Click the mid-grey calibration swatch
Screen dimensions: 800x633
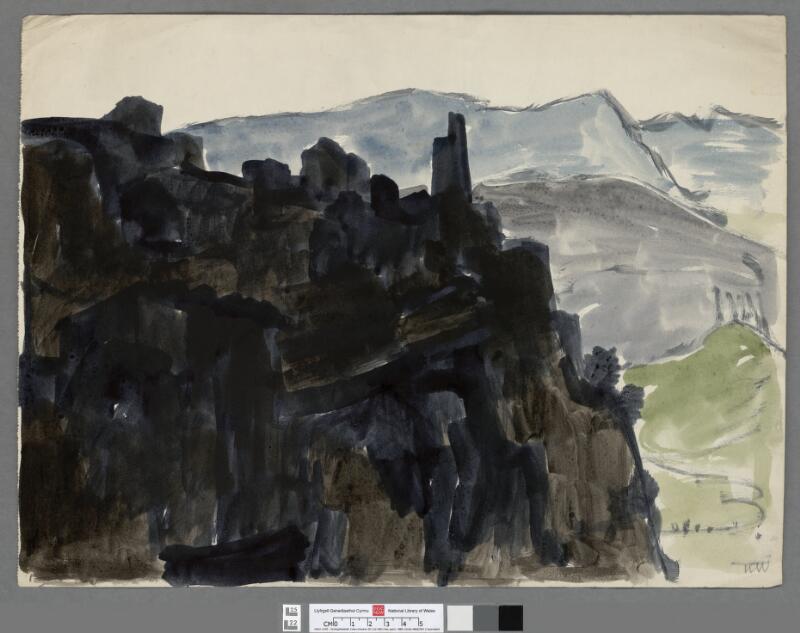click(x=486, y=618)
